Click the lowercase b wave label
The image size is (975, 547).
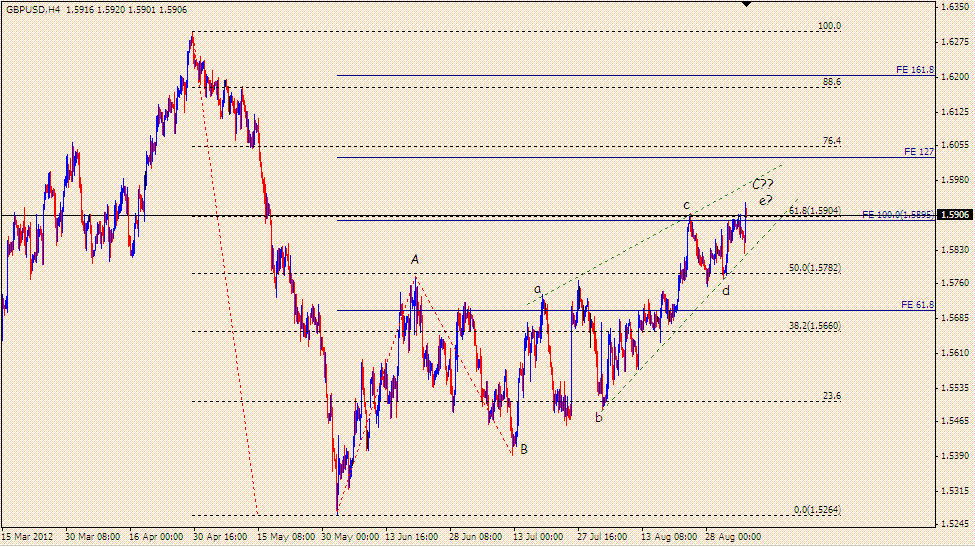tap(599, 418)
